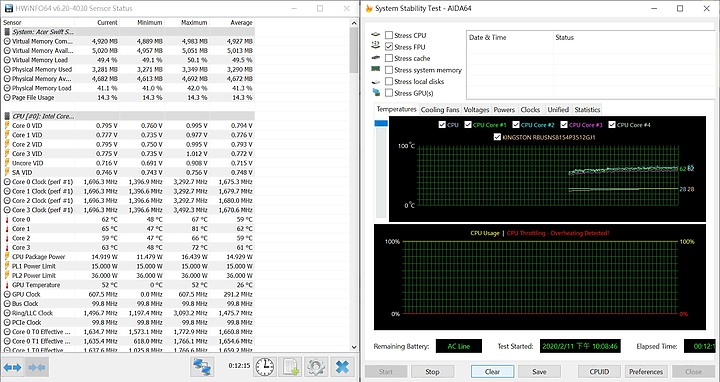Click HWiNFO expand columns double-arrow icon

click(x=12, y=367)
